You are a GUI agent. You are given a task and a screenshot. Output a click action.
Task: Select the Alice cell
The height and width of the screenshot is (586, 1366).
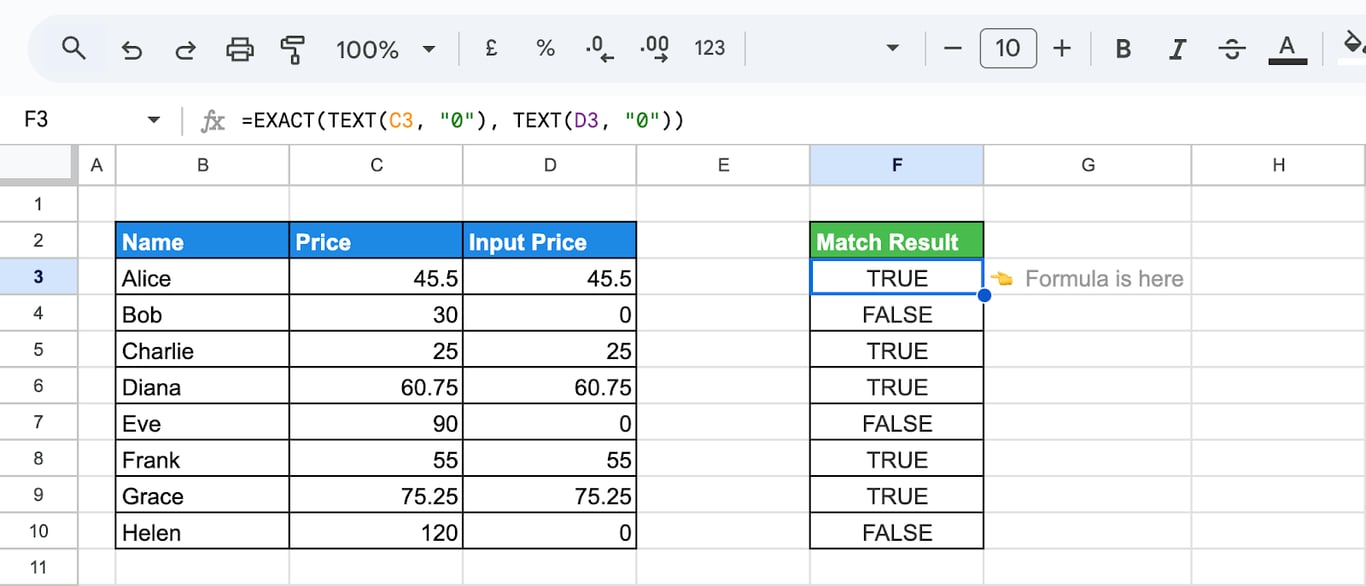point(203,278)
